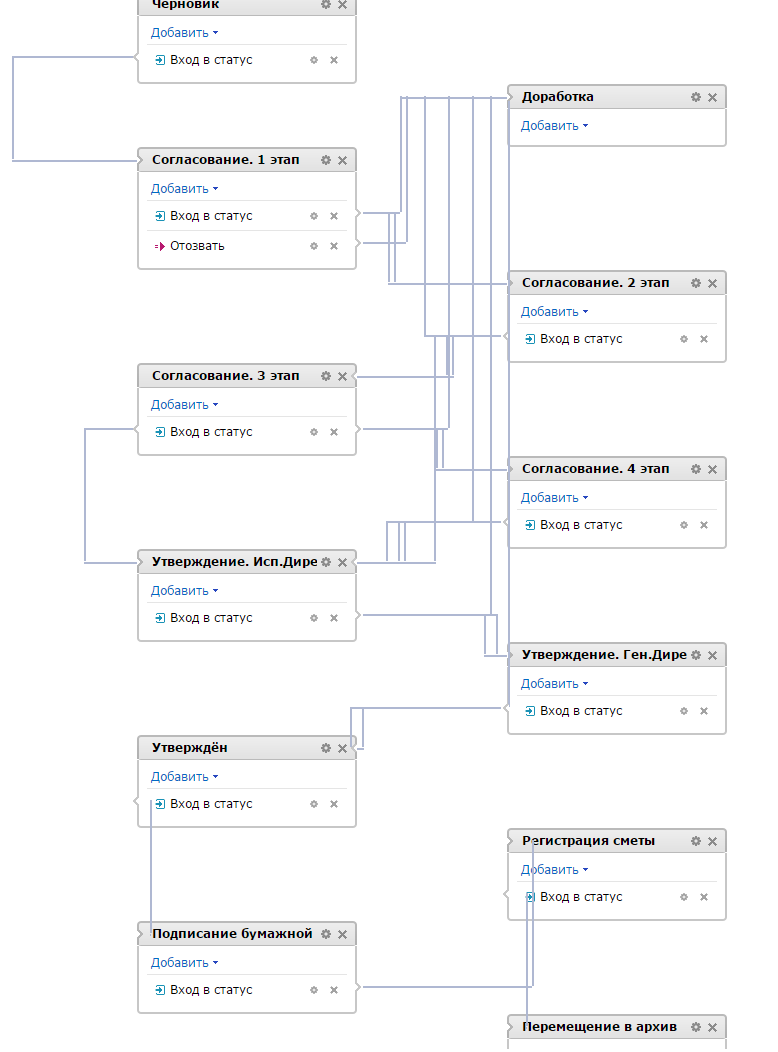Open settings of Перемещение в архив block
The image size is (778, 1052).
click(696, 1027)
